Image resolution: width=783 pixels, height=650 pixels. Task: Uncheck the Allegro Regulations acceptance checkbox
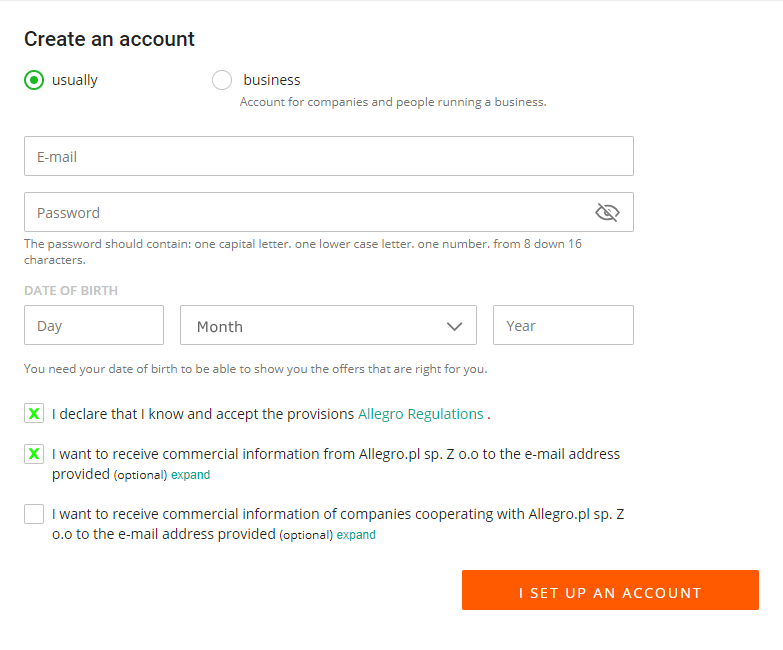coord(34,414)
